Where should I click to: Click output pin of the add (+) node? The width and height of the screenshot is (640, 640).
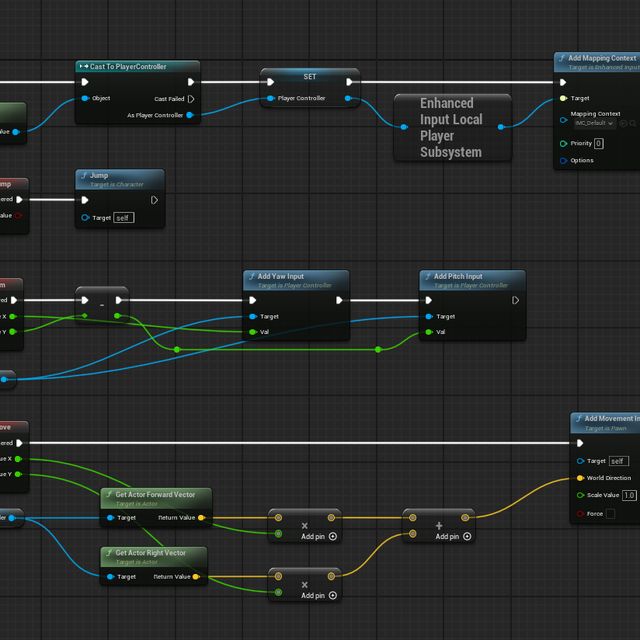tap(465, 518)
